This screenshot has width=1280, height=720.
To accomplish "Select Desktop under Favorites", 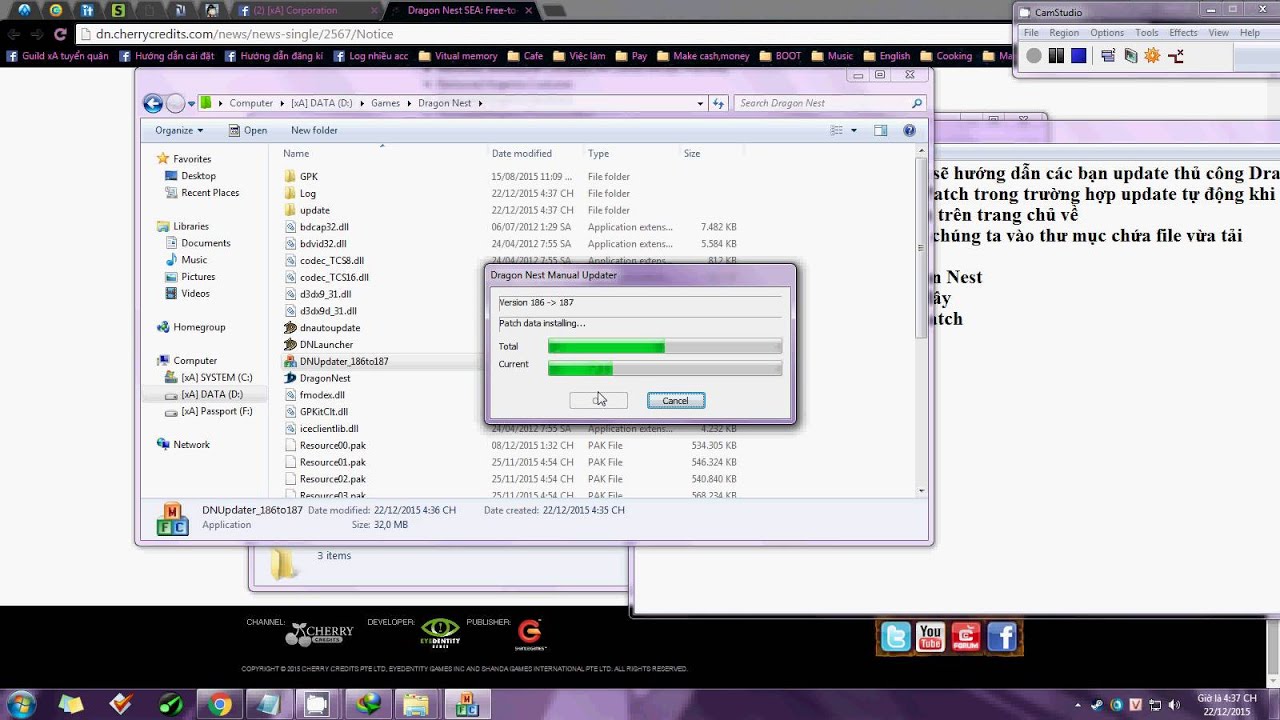I will point(198,176).
